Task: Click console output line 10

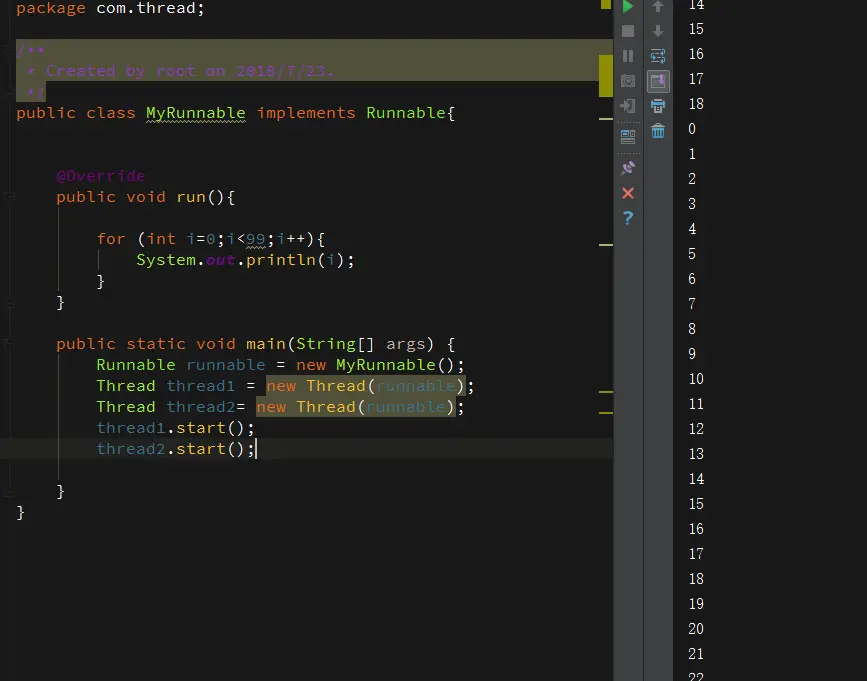Action: coord(696,379)
